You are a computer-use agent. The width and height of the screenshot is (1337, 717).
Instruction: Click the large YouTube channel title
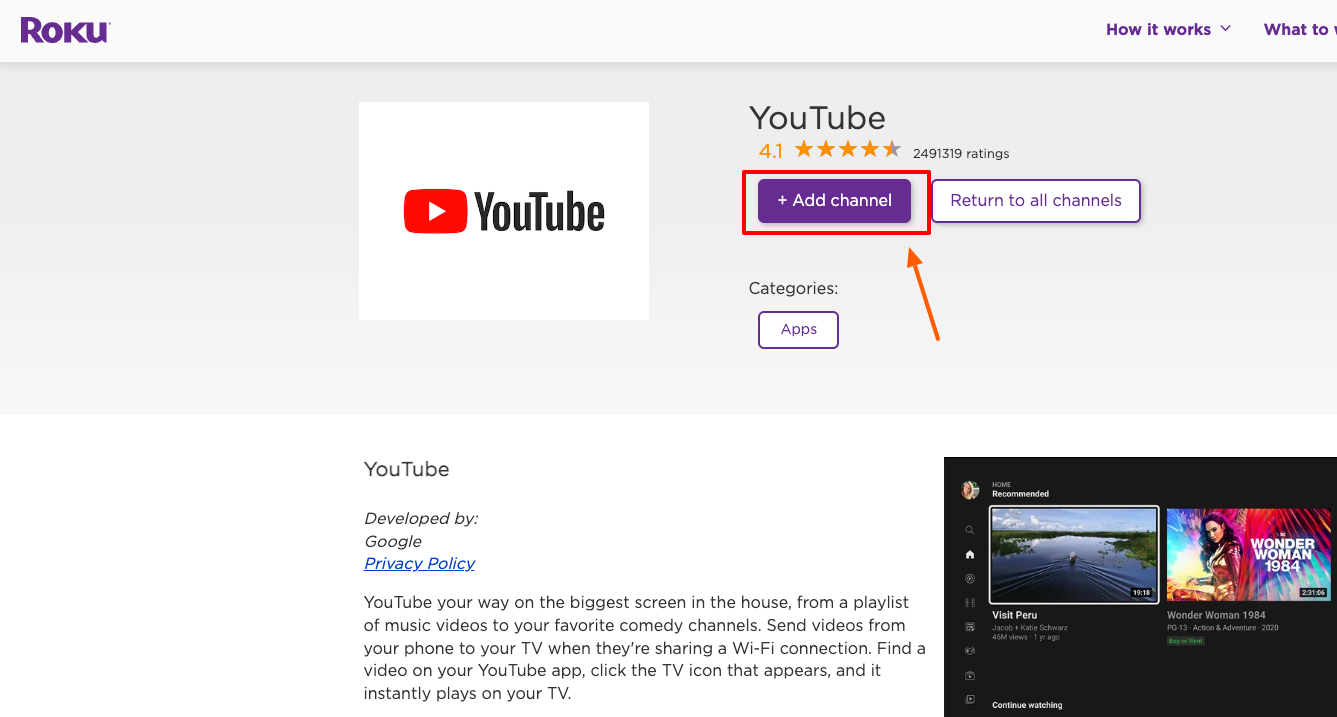tap(817, 118)
